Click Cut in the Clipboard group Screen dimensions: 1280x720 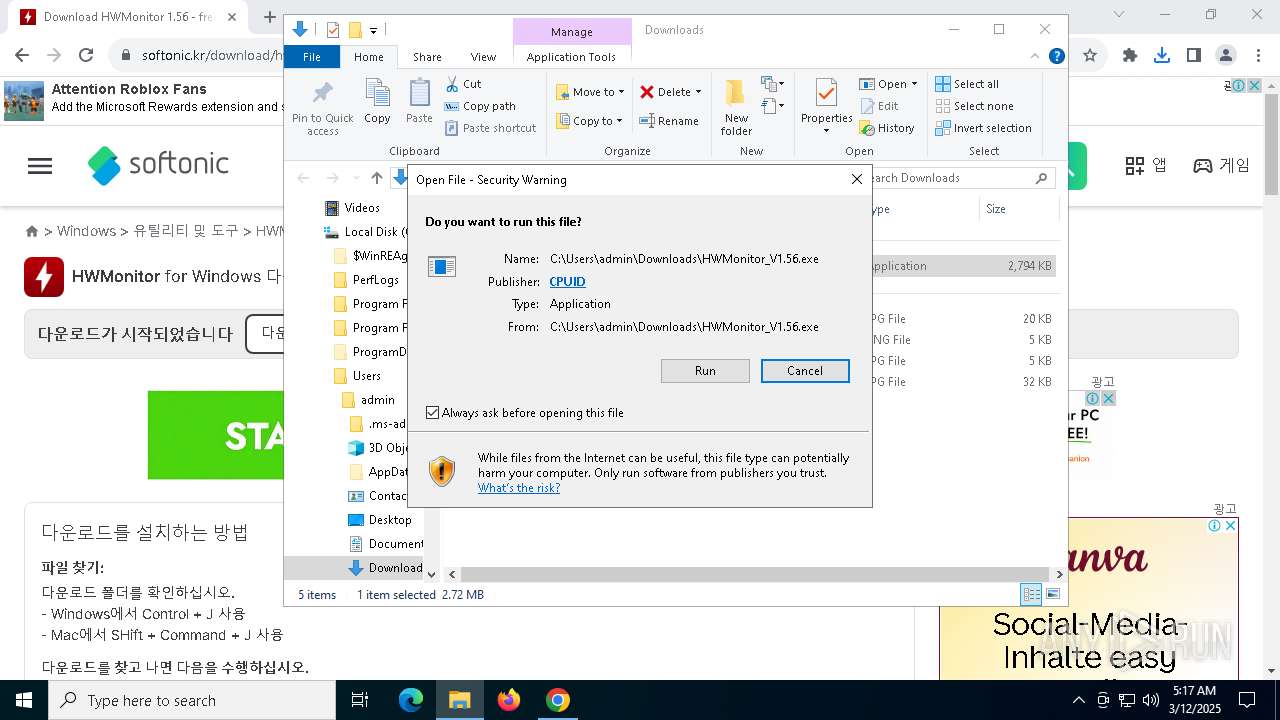[x=463, y=84]
